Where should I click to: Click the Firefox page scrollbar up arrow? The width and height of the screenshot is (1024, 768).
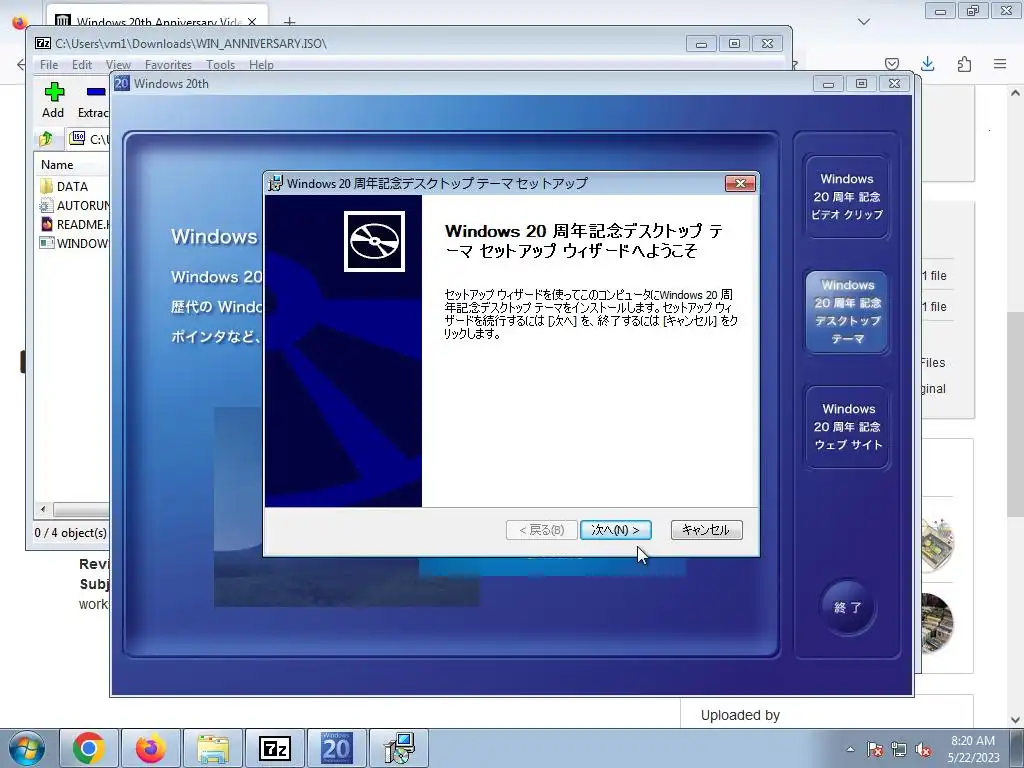click(x=1015, y=93)
